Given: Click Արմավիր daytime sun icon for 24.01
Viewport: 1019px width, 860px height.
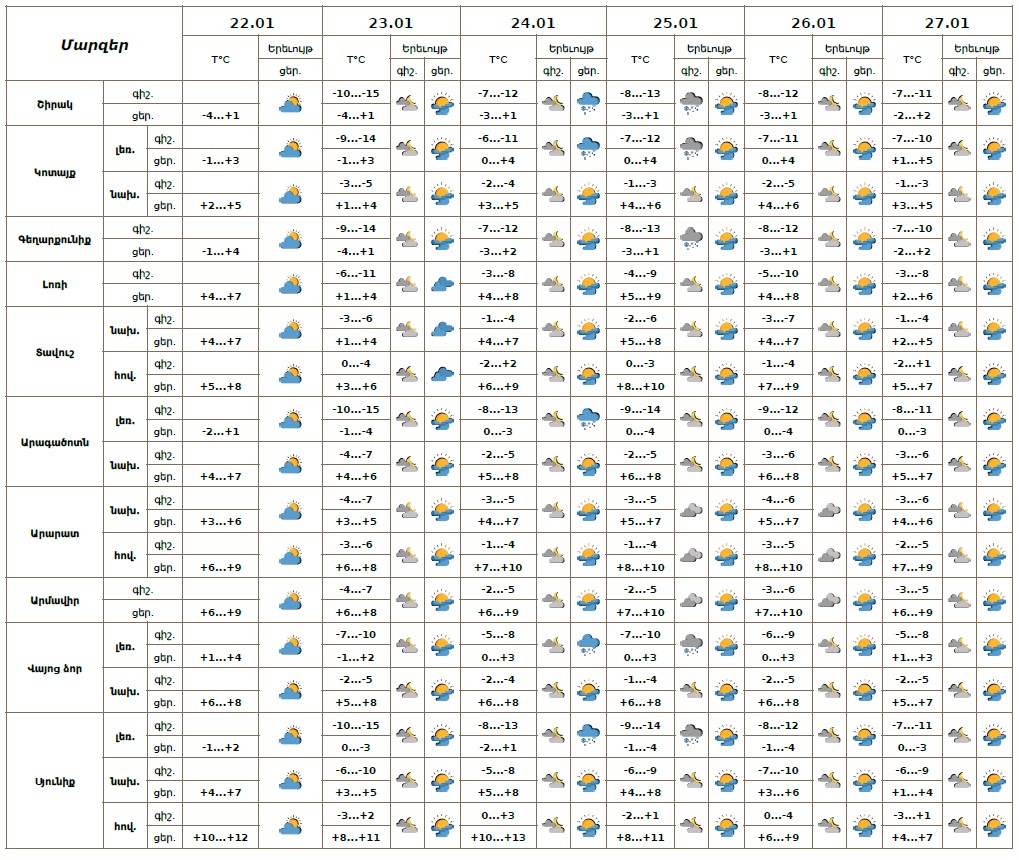Looking at the screenshot, I should pyautogui.click(x=588, y=601).
